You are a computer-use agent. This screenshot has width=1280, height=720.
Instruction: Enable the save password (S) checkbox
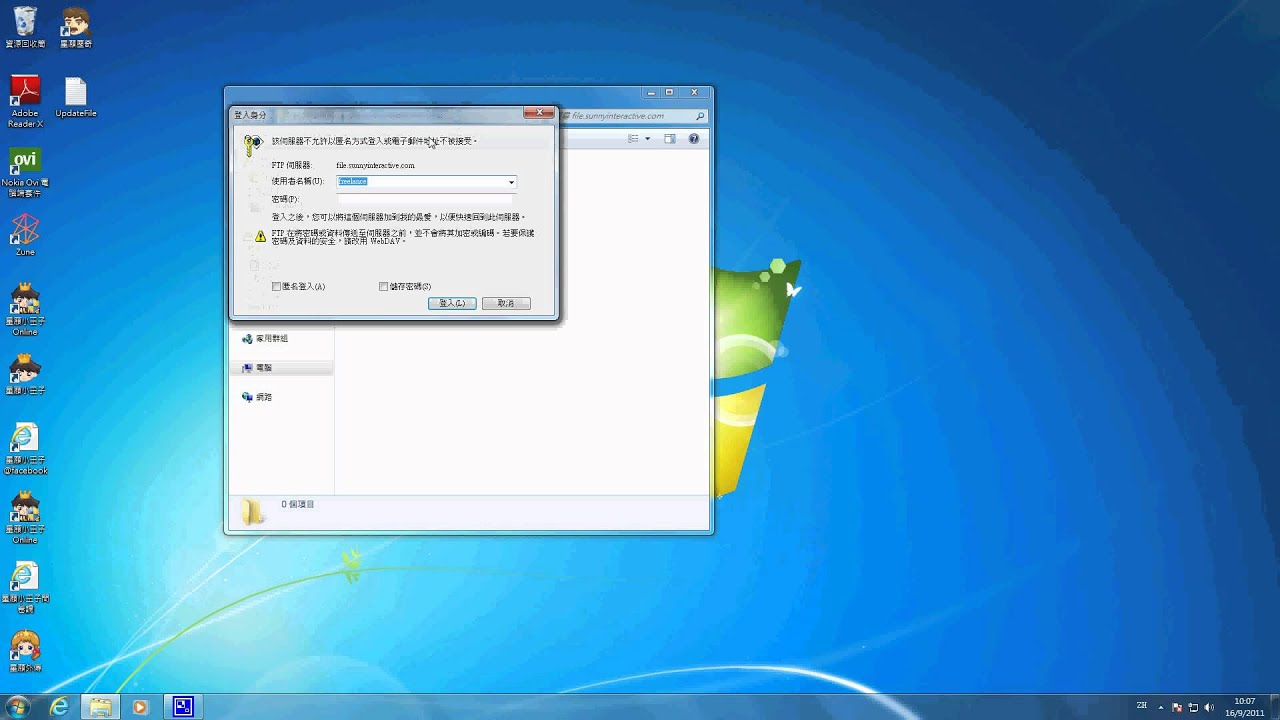click(x=383, y=286)
